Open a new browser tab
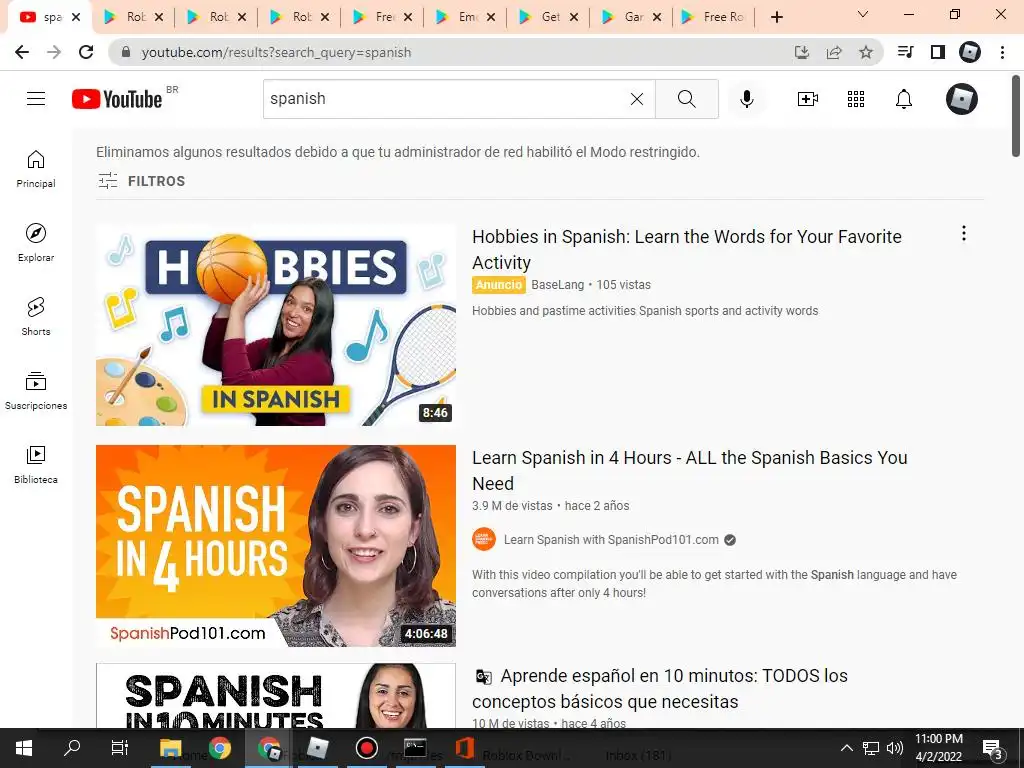The height and width of the screenshot is (768, 1024). coord(776,18)
